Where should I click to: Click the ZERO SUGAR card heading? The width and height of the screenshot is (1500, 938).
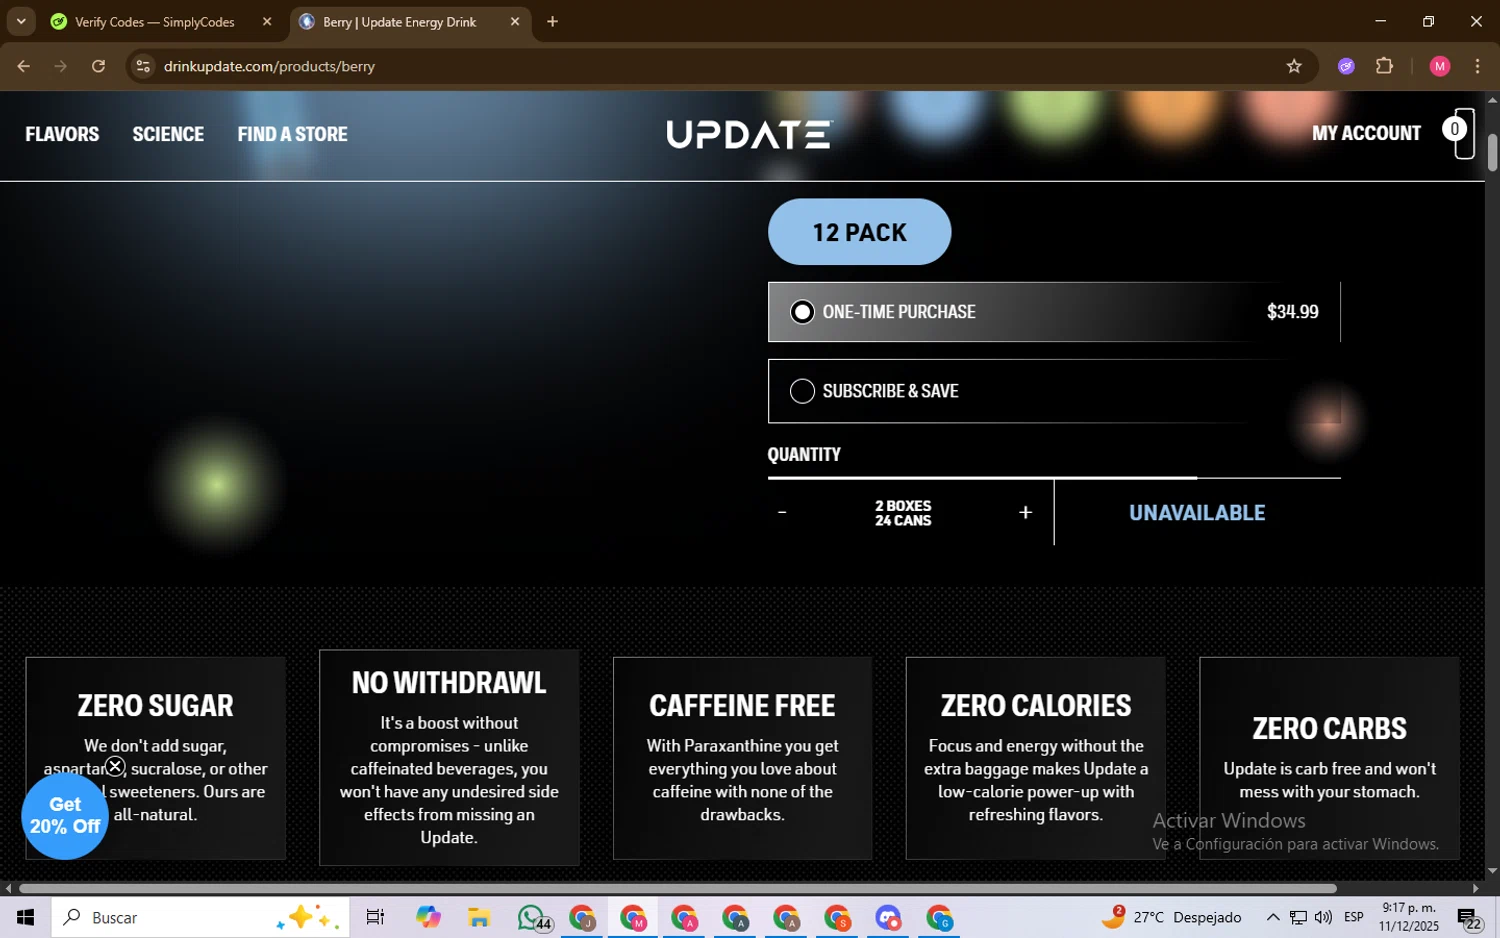(155, 706)
